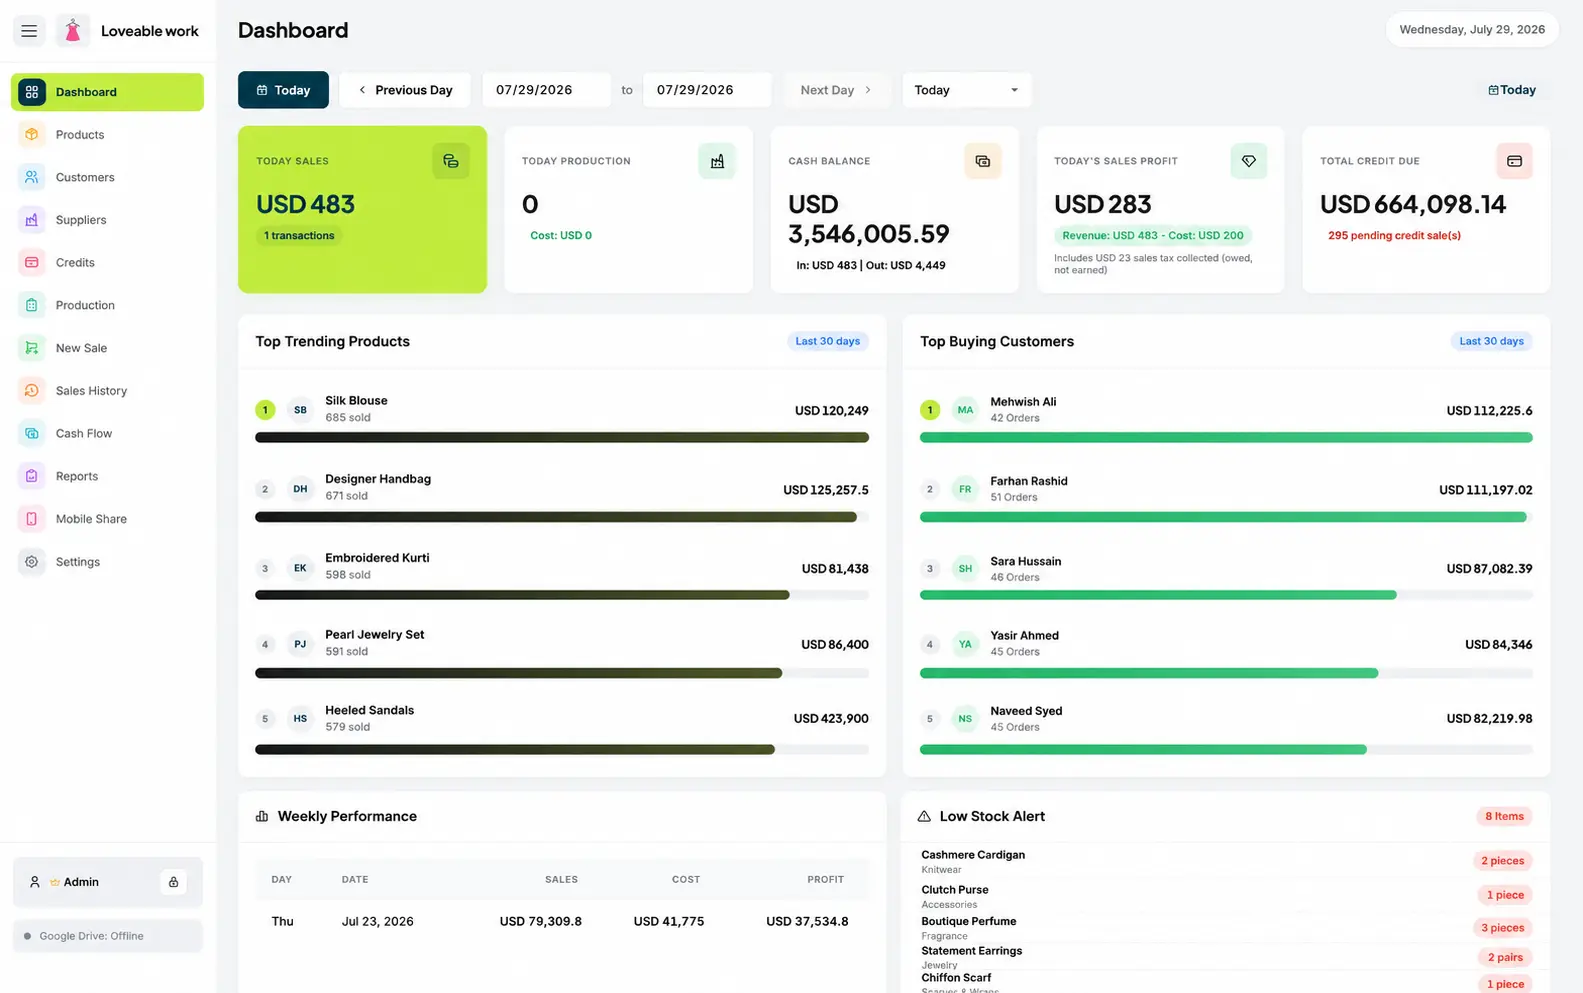Click the 8 Items low stock badge
This screenshot has width=1583, height=993.
coord(1504,816)
